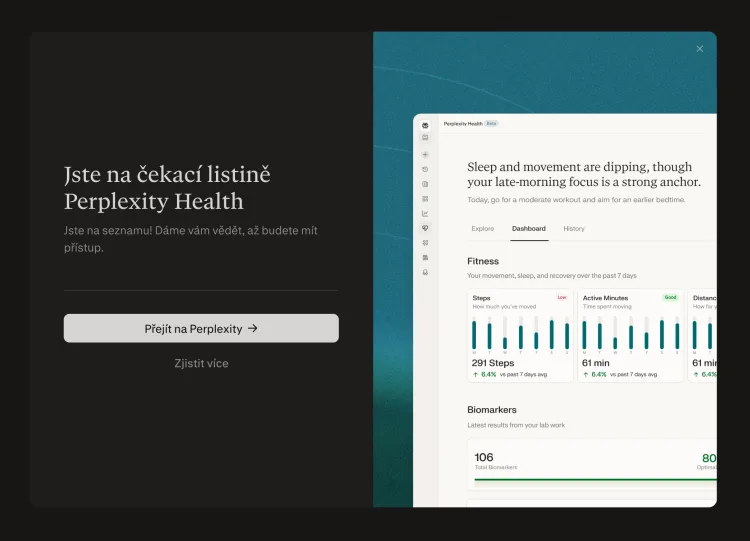Select the Dashboard tab

tap(529, 229)
